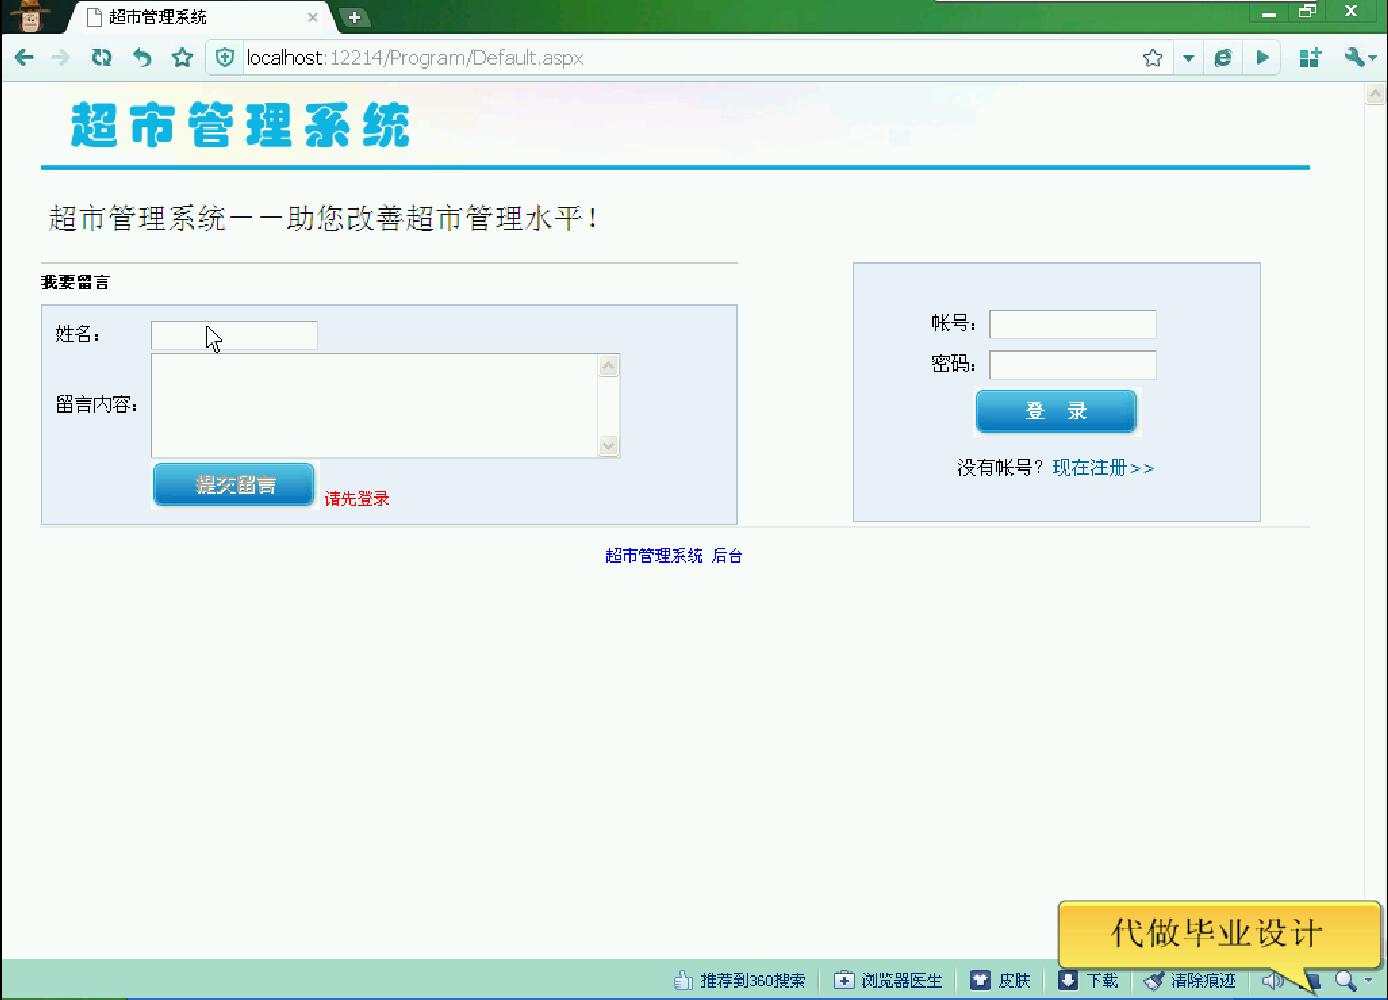Viewport: 1388px width, 1000px height.
Task: Click the 登 录 button
Action: tap(1056, 411)
